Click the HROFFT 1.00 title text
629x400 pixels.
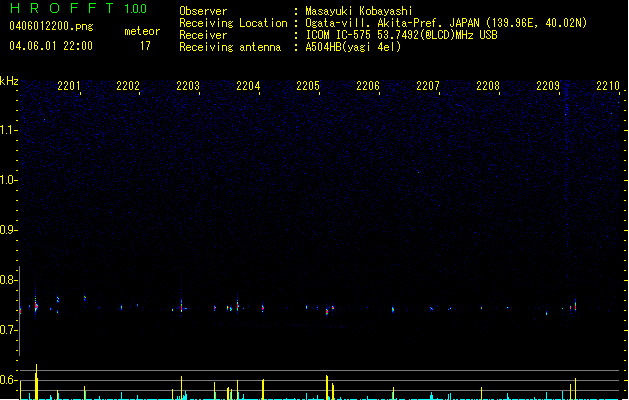click(78, 8)
